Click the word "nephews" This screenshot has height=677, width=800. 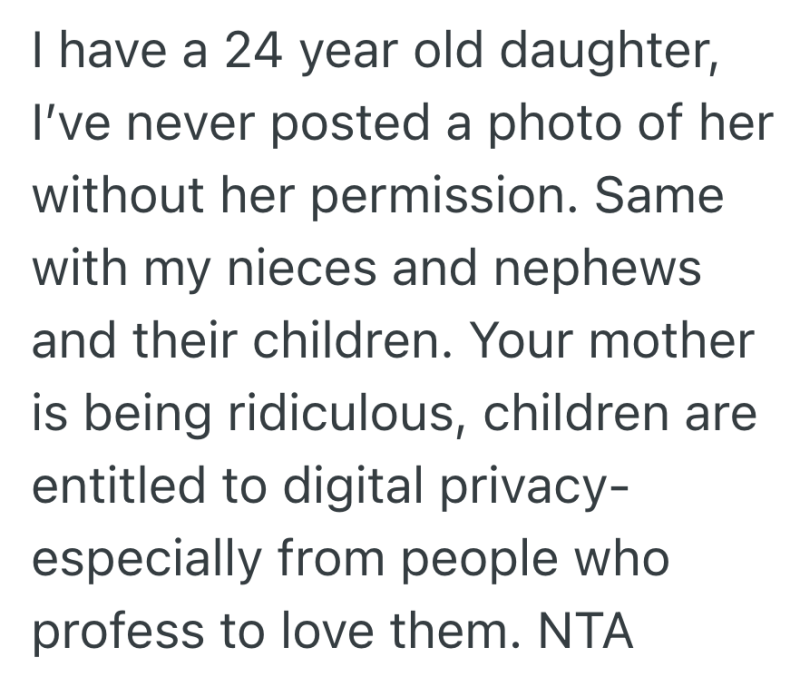(x=598, y=267)
